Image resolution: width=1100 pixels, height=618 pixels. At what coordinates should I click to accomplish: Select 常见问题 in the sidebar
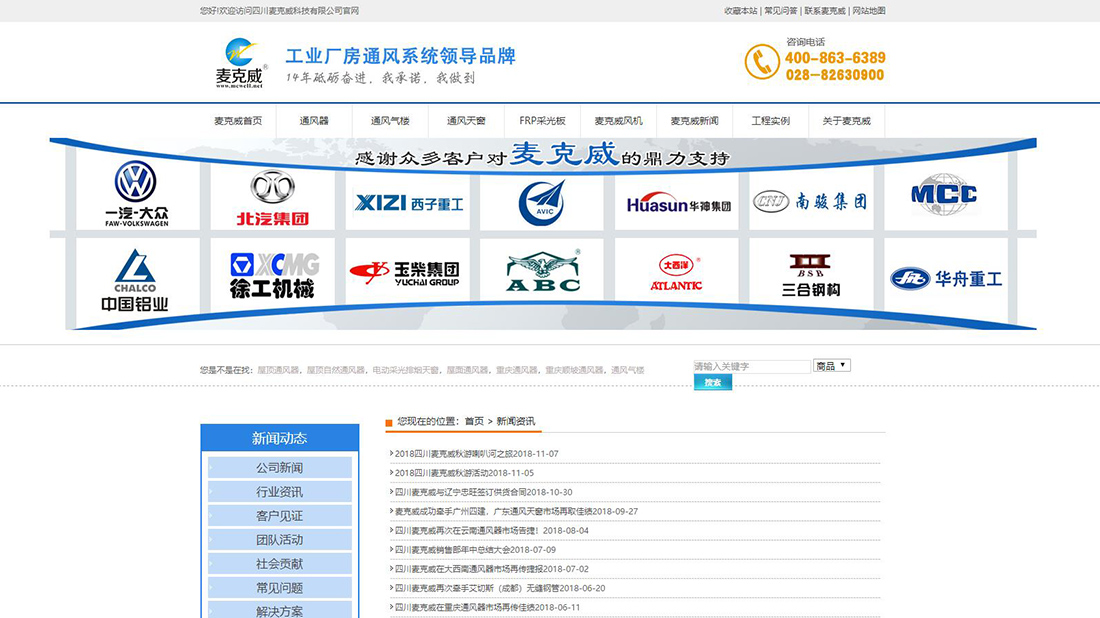[x=279, y=588]
